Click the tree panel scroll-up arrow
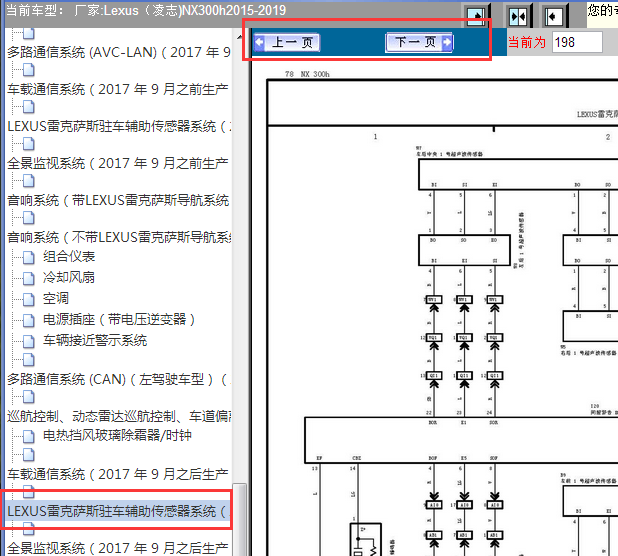The height and width of the screenshot is (556, 618). pos(240,37)
